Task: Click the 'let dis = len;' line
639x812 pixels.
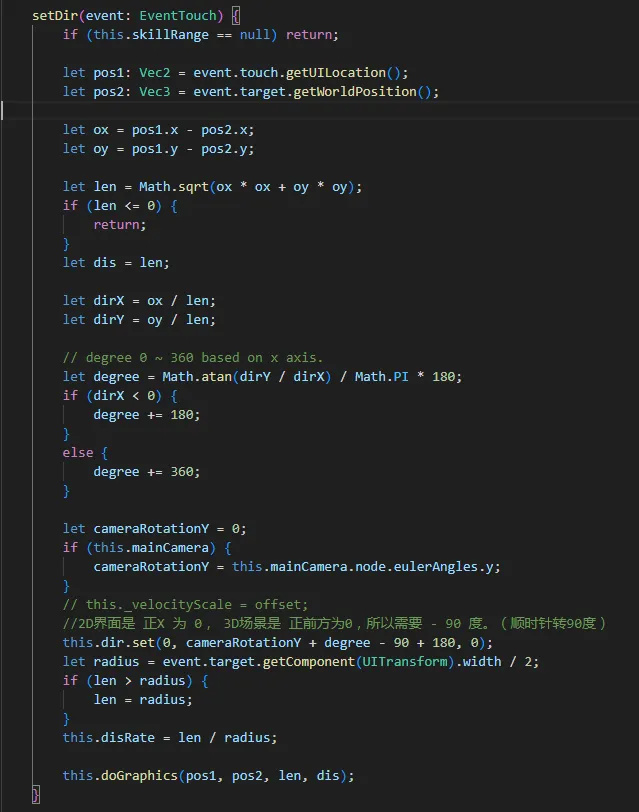Action: click(x=116, y=263)
